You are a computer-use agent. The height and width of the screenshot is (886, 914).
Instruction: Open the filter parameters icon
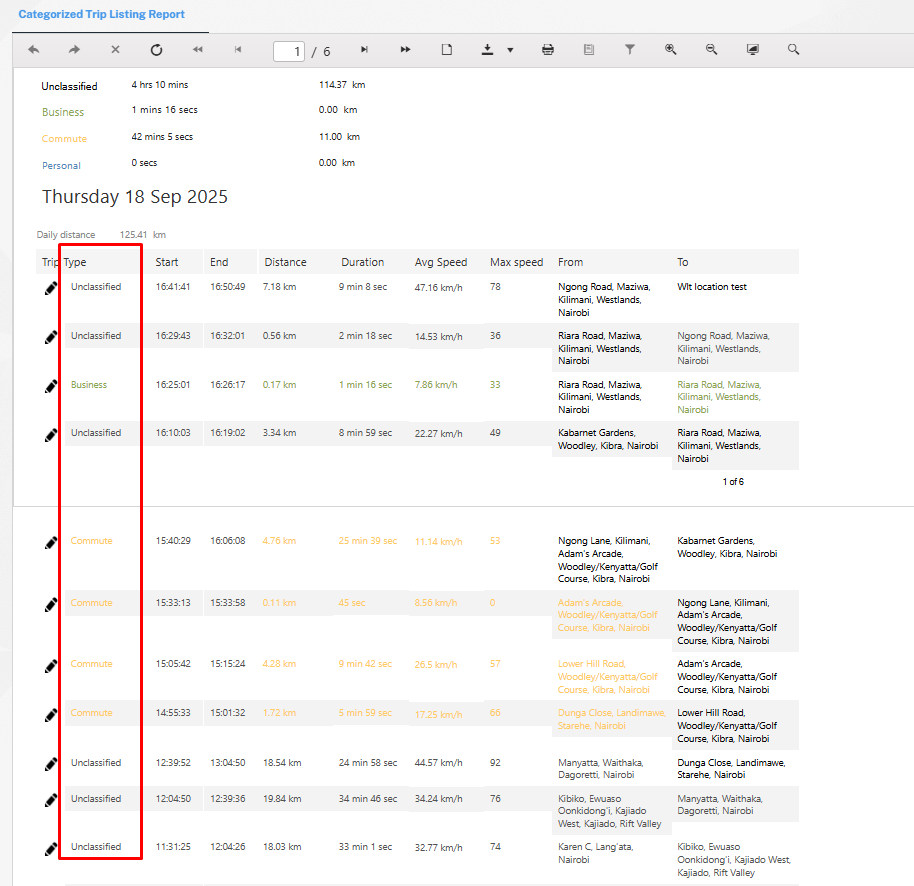tap(630, 50)
